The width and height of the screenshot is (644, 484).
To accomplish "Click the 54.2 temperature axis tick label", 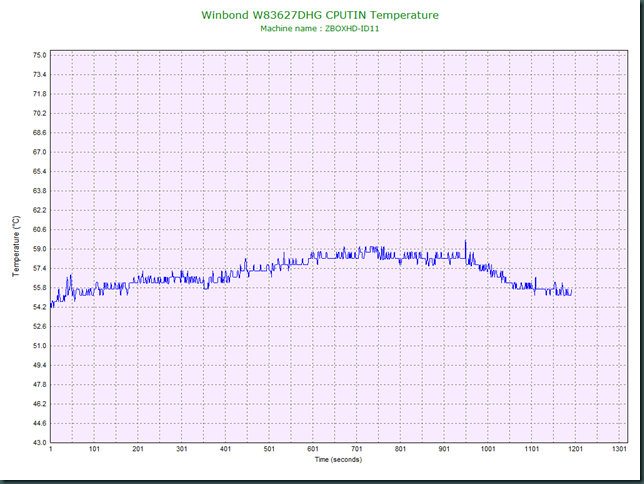I will [x=39, y=307].
